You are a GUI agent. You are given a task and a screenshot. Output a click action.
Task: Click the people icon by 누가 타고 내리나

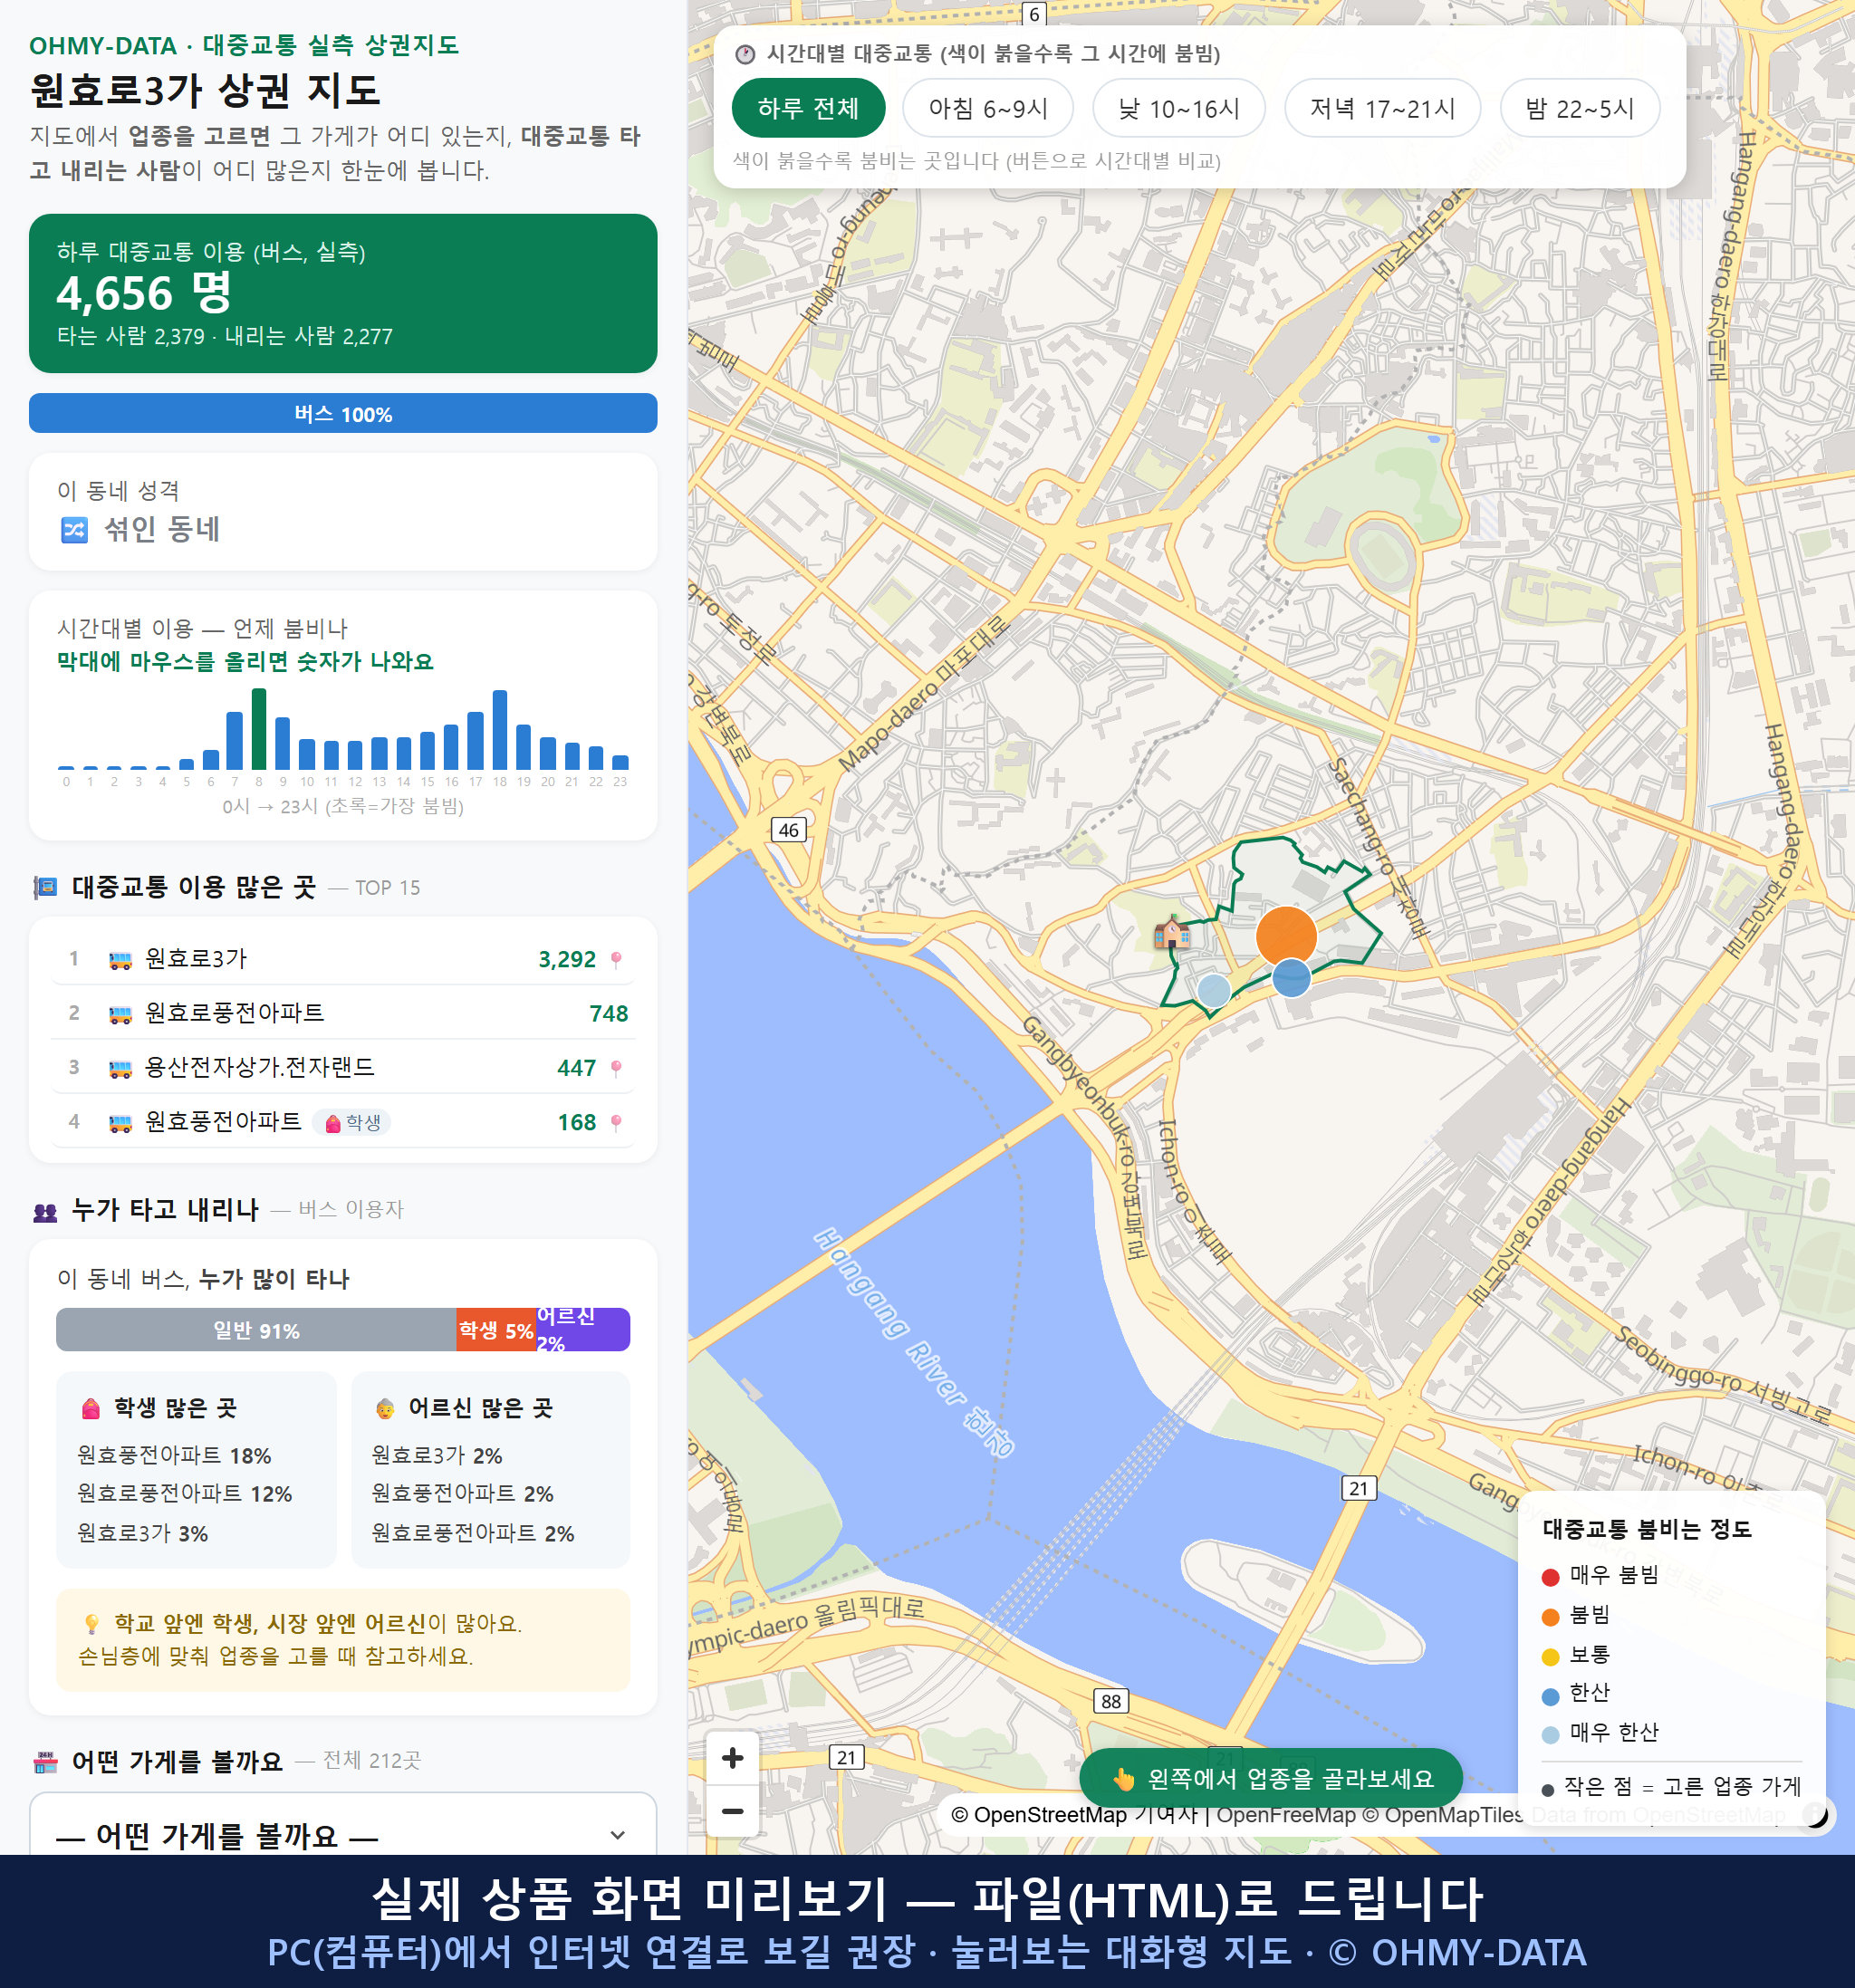[45, 1212]
